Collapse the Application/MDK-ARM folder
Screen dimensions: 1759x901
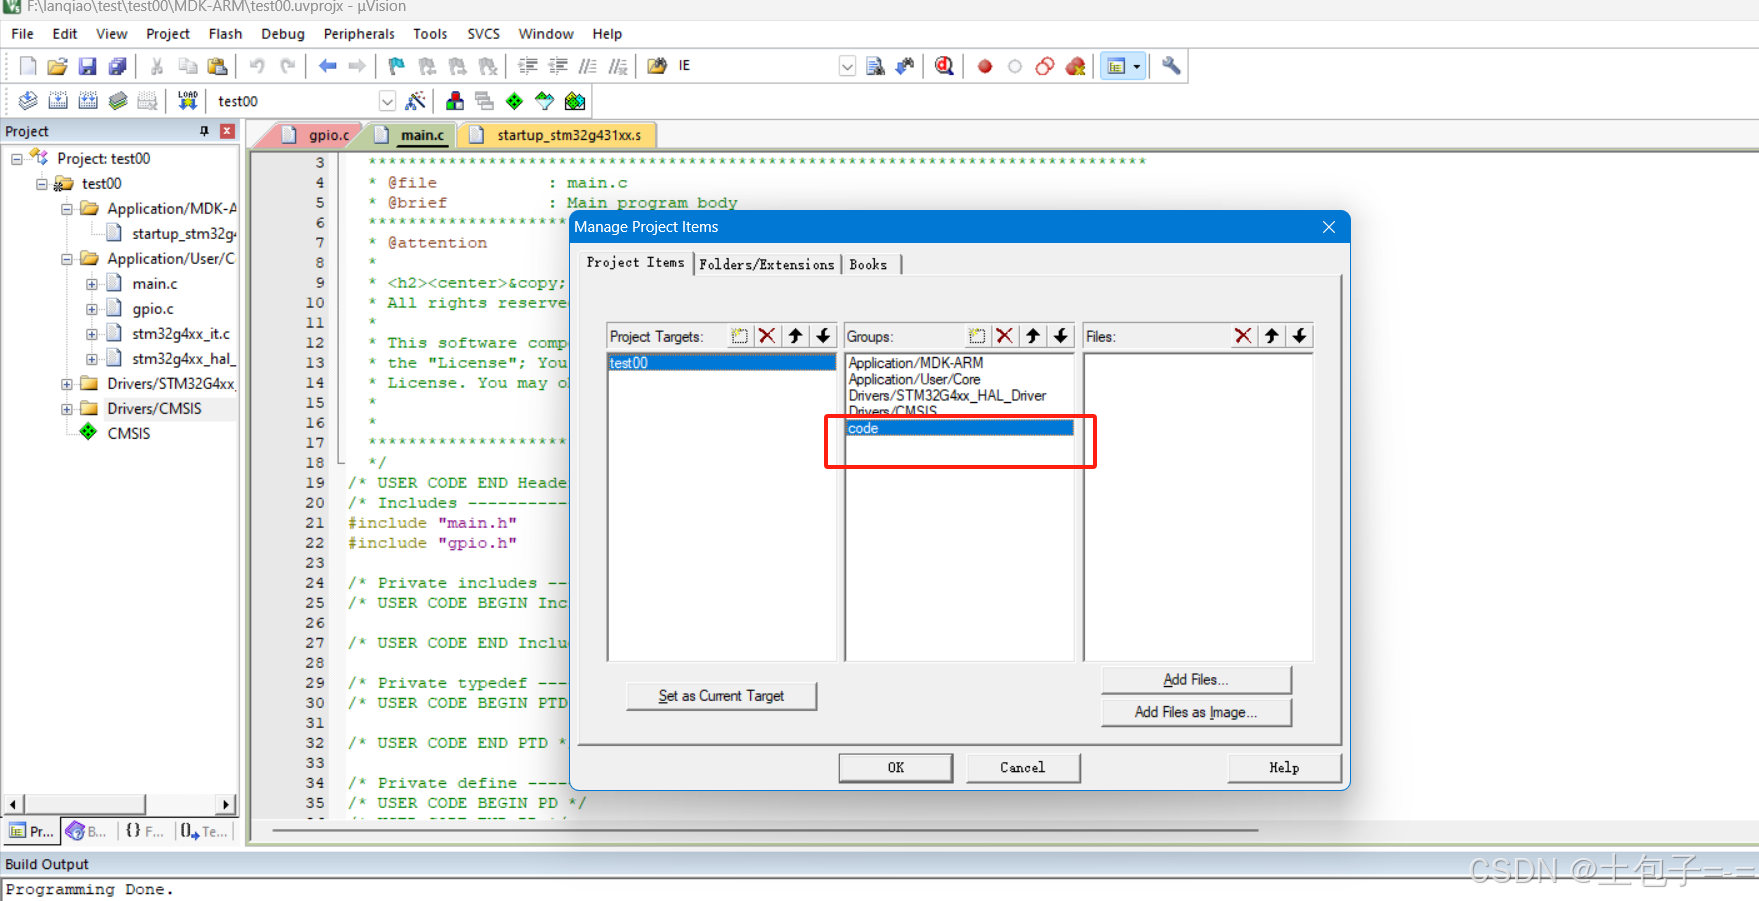(67, 209)
